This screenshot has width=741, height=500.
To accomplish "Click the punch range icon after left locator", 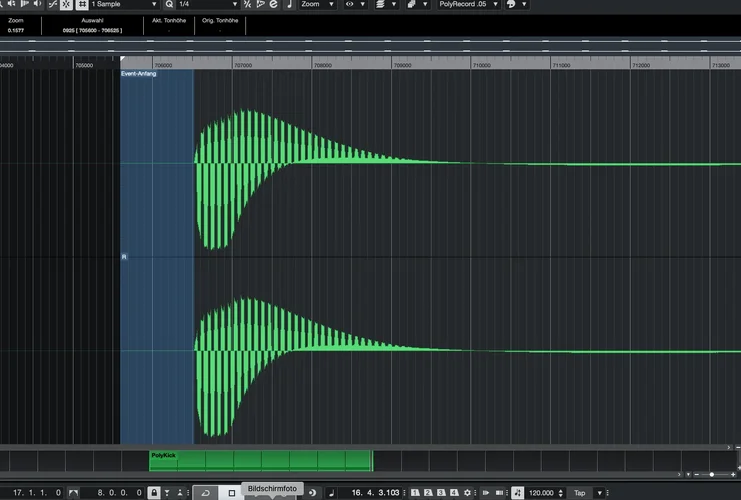I will [73, 493].
